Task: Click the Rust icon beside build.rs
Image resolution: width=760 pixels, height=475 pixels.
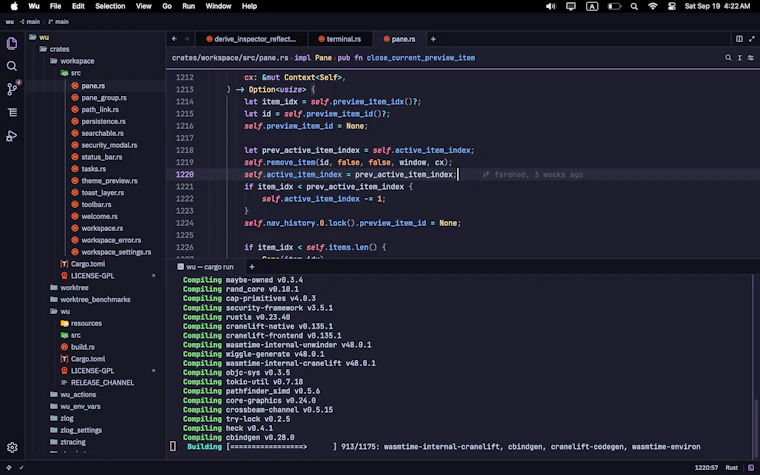Action: (64, 347)
